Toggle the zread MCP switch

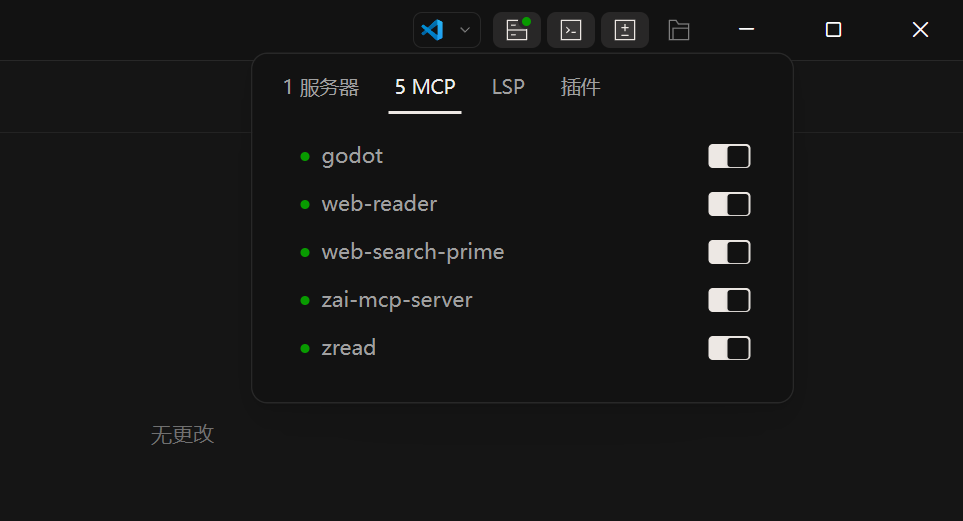729,348
